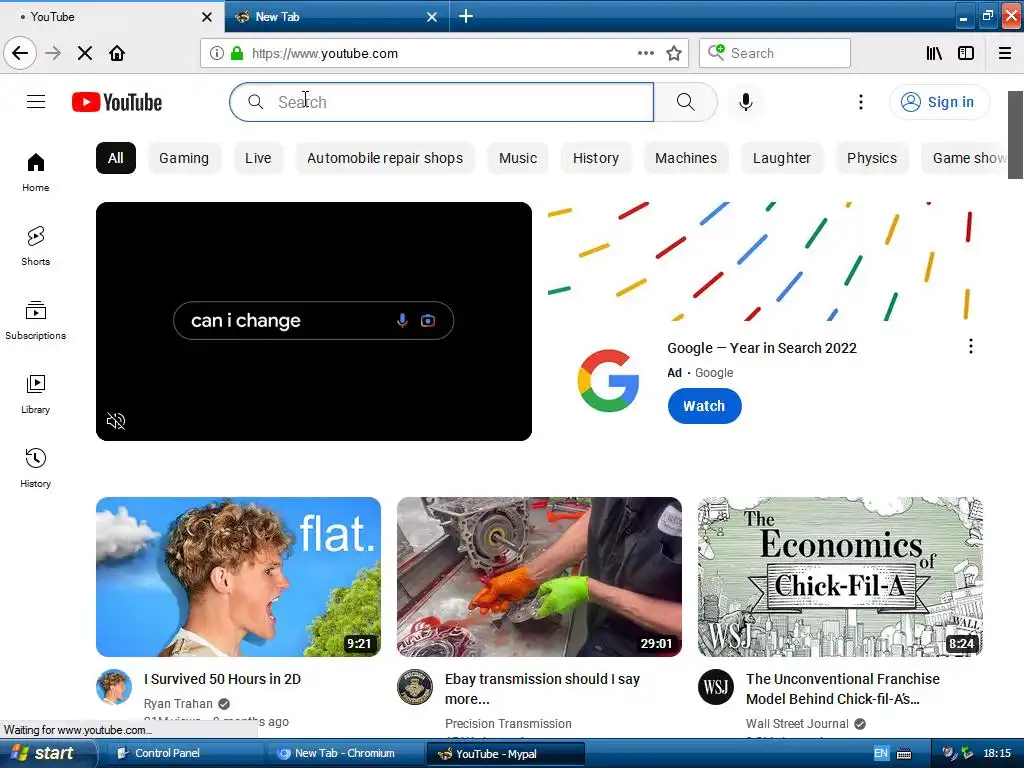This screenshot has height=768, width=1024.
Task: Open Library in the YouTube sidebar
Action: point(35,394)
